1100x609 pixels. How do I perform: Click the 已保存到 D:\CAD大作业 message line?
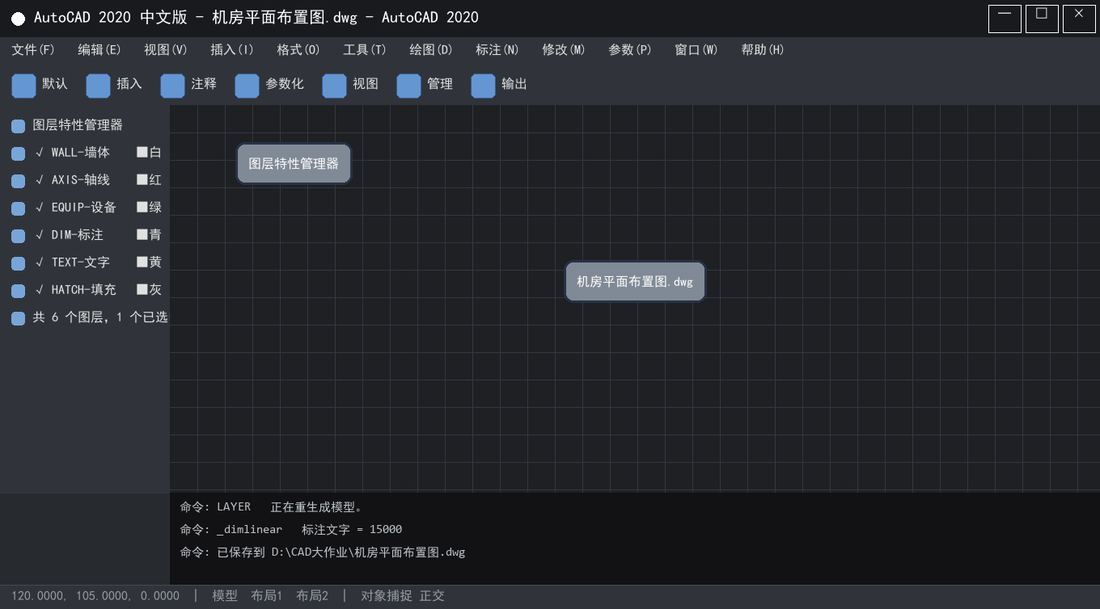pos(323,552)
